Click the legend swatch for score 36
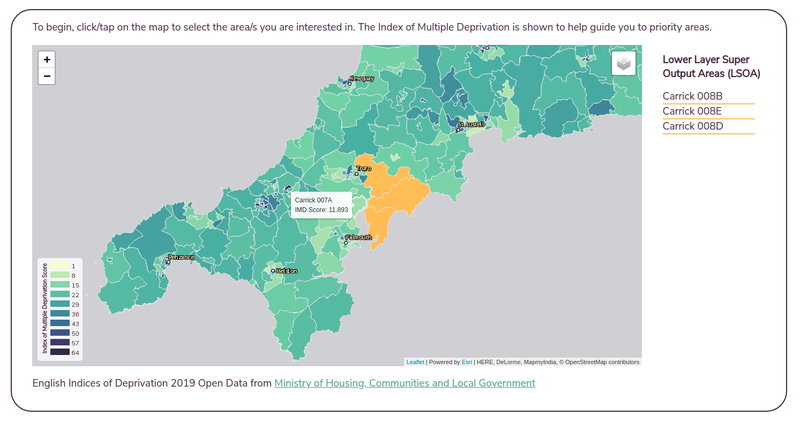This screenshot has height=423, width=800. tap(61, 314)
